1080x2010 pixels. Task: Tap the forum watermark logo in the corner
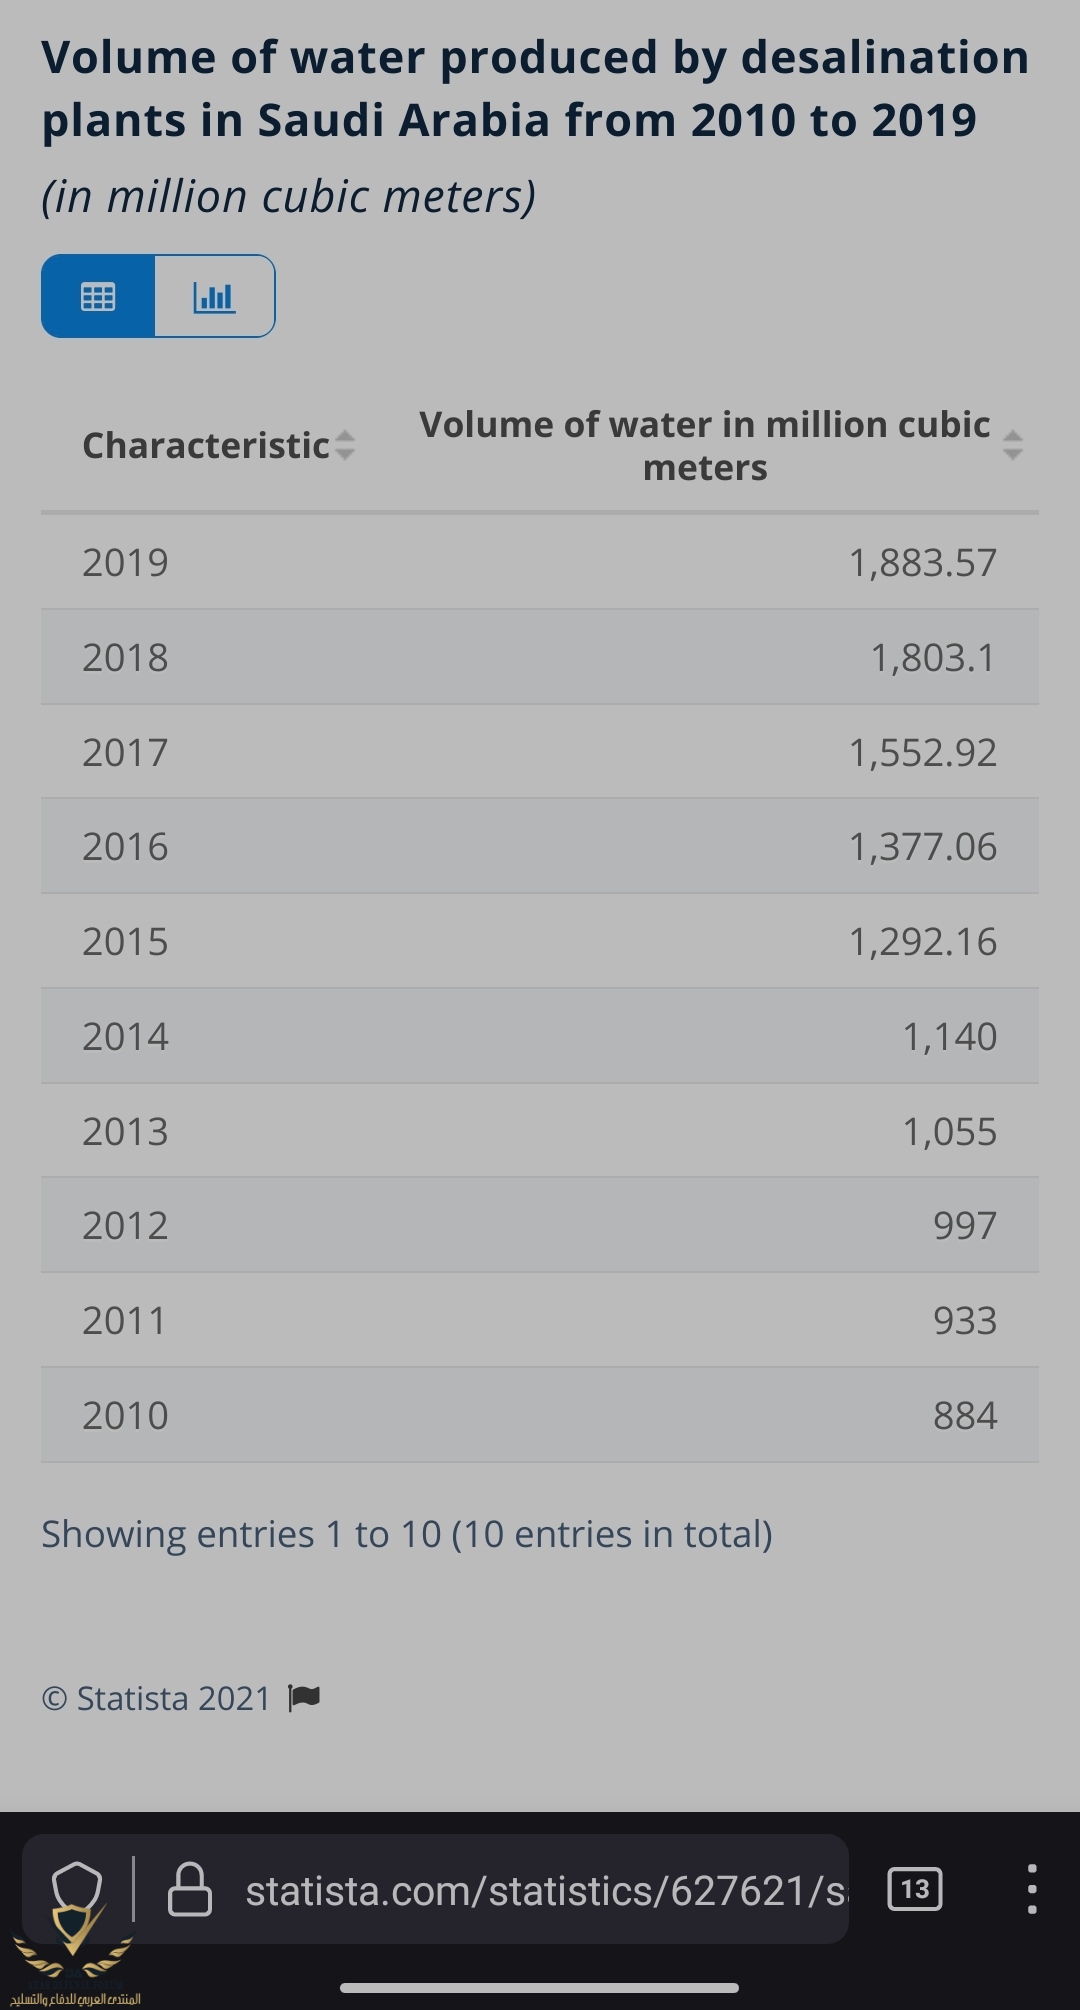point(75,1962)
